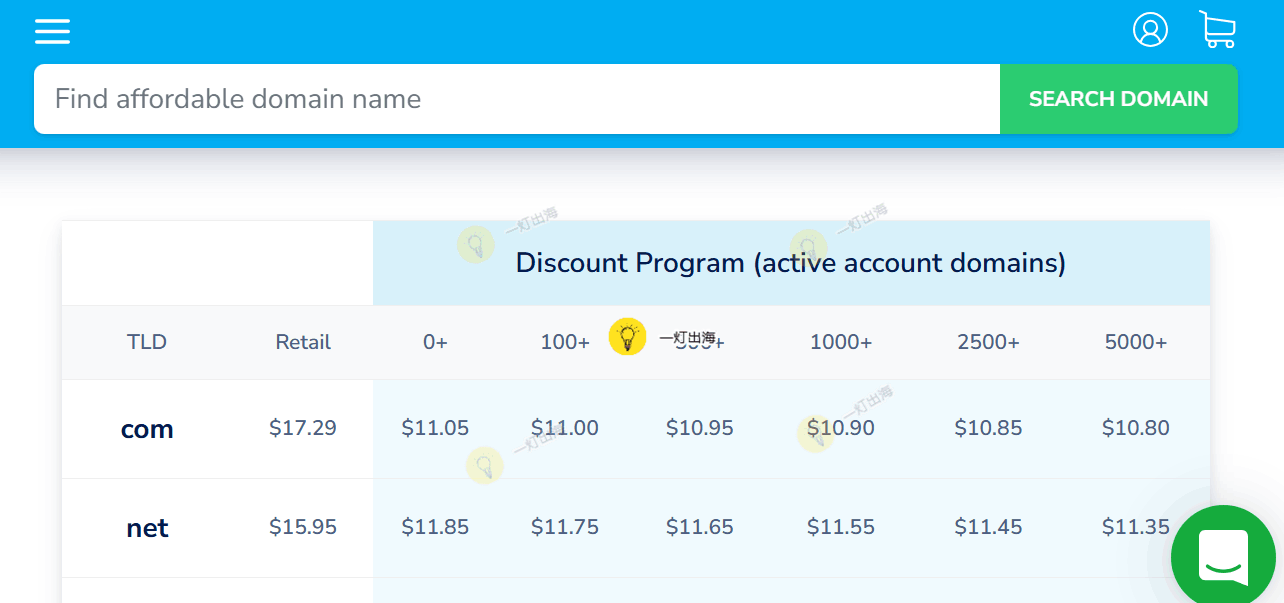This screenshot has width=1284, height=603.
Task: Select the com TLD row label
Action: (147, 429)
